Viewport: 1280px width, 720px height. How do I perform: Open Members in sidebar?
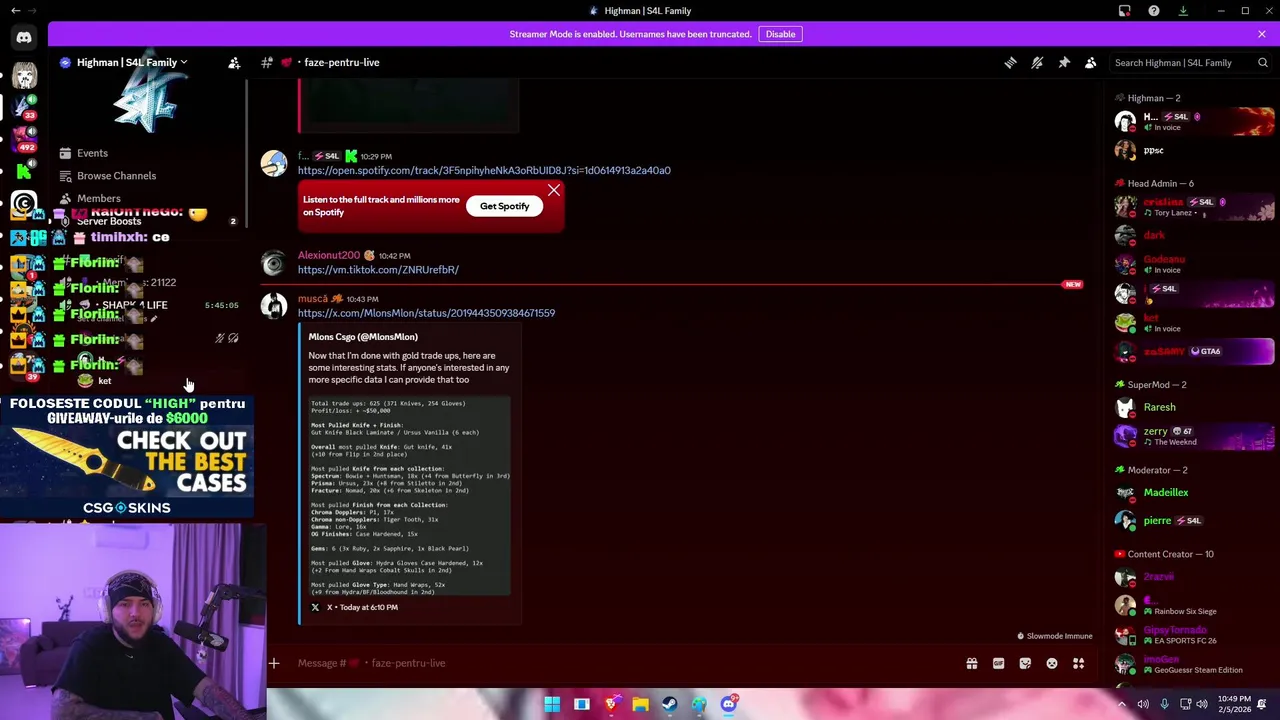click(x=98, y=199)
